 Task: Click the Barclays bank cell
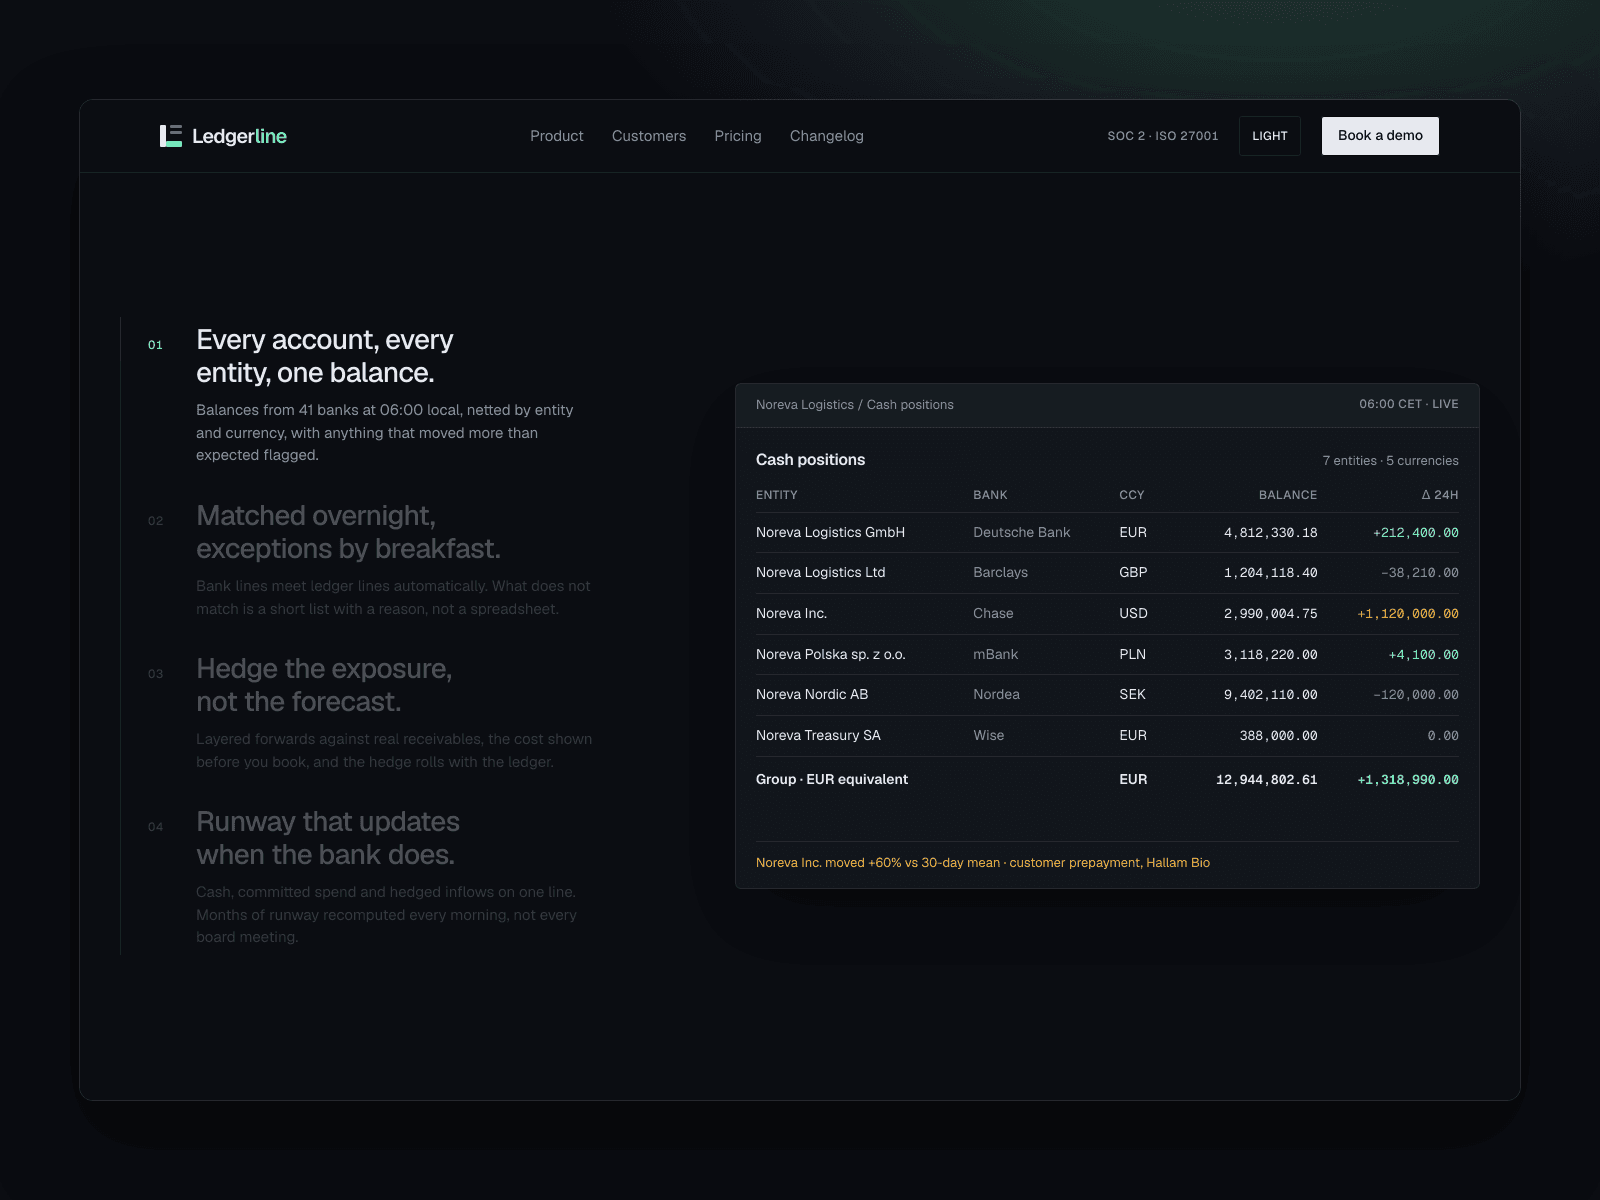point(1001,573)
